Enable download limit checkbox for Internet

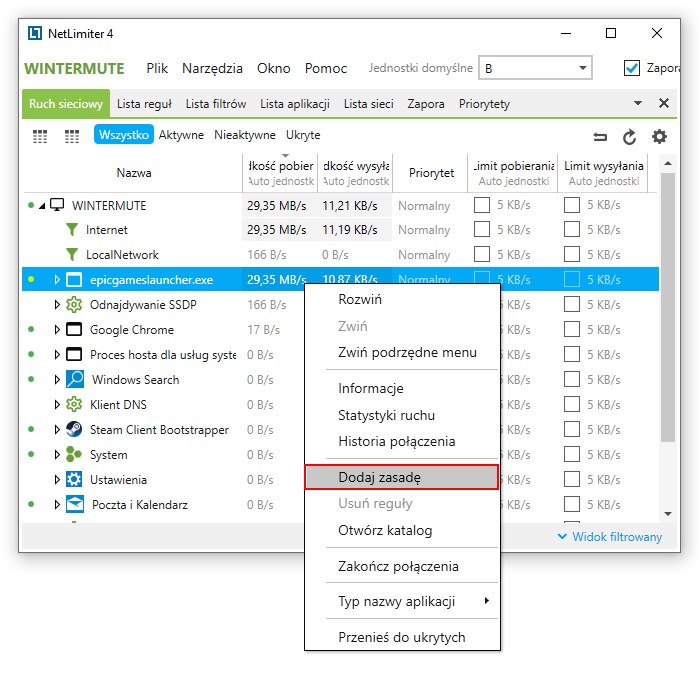click(x=482, y=230)
